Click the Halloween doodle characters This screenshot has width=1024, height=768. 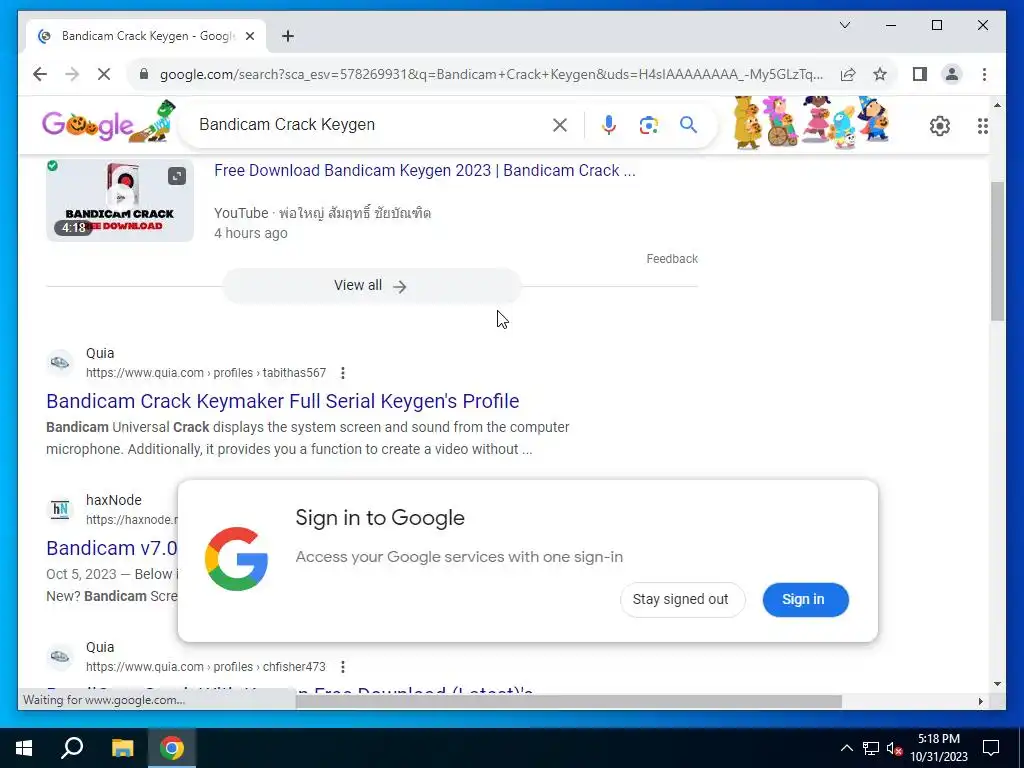tap(810, 122)
